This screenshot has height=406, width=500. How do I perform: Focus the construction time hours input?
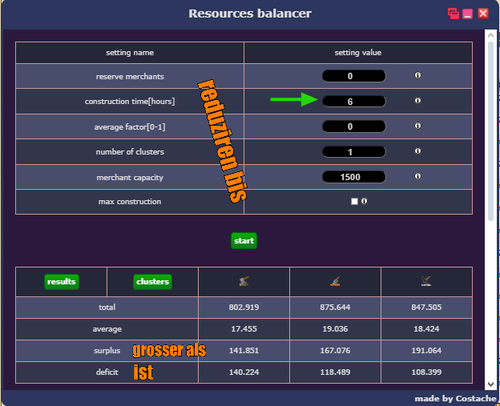tap(354, 101)
